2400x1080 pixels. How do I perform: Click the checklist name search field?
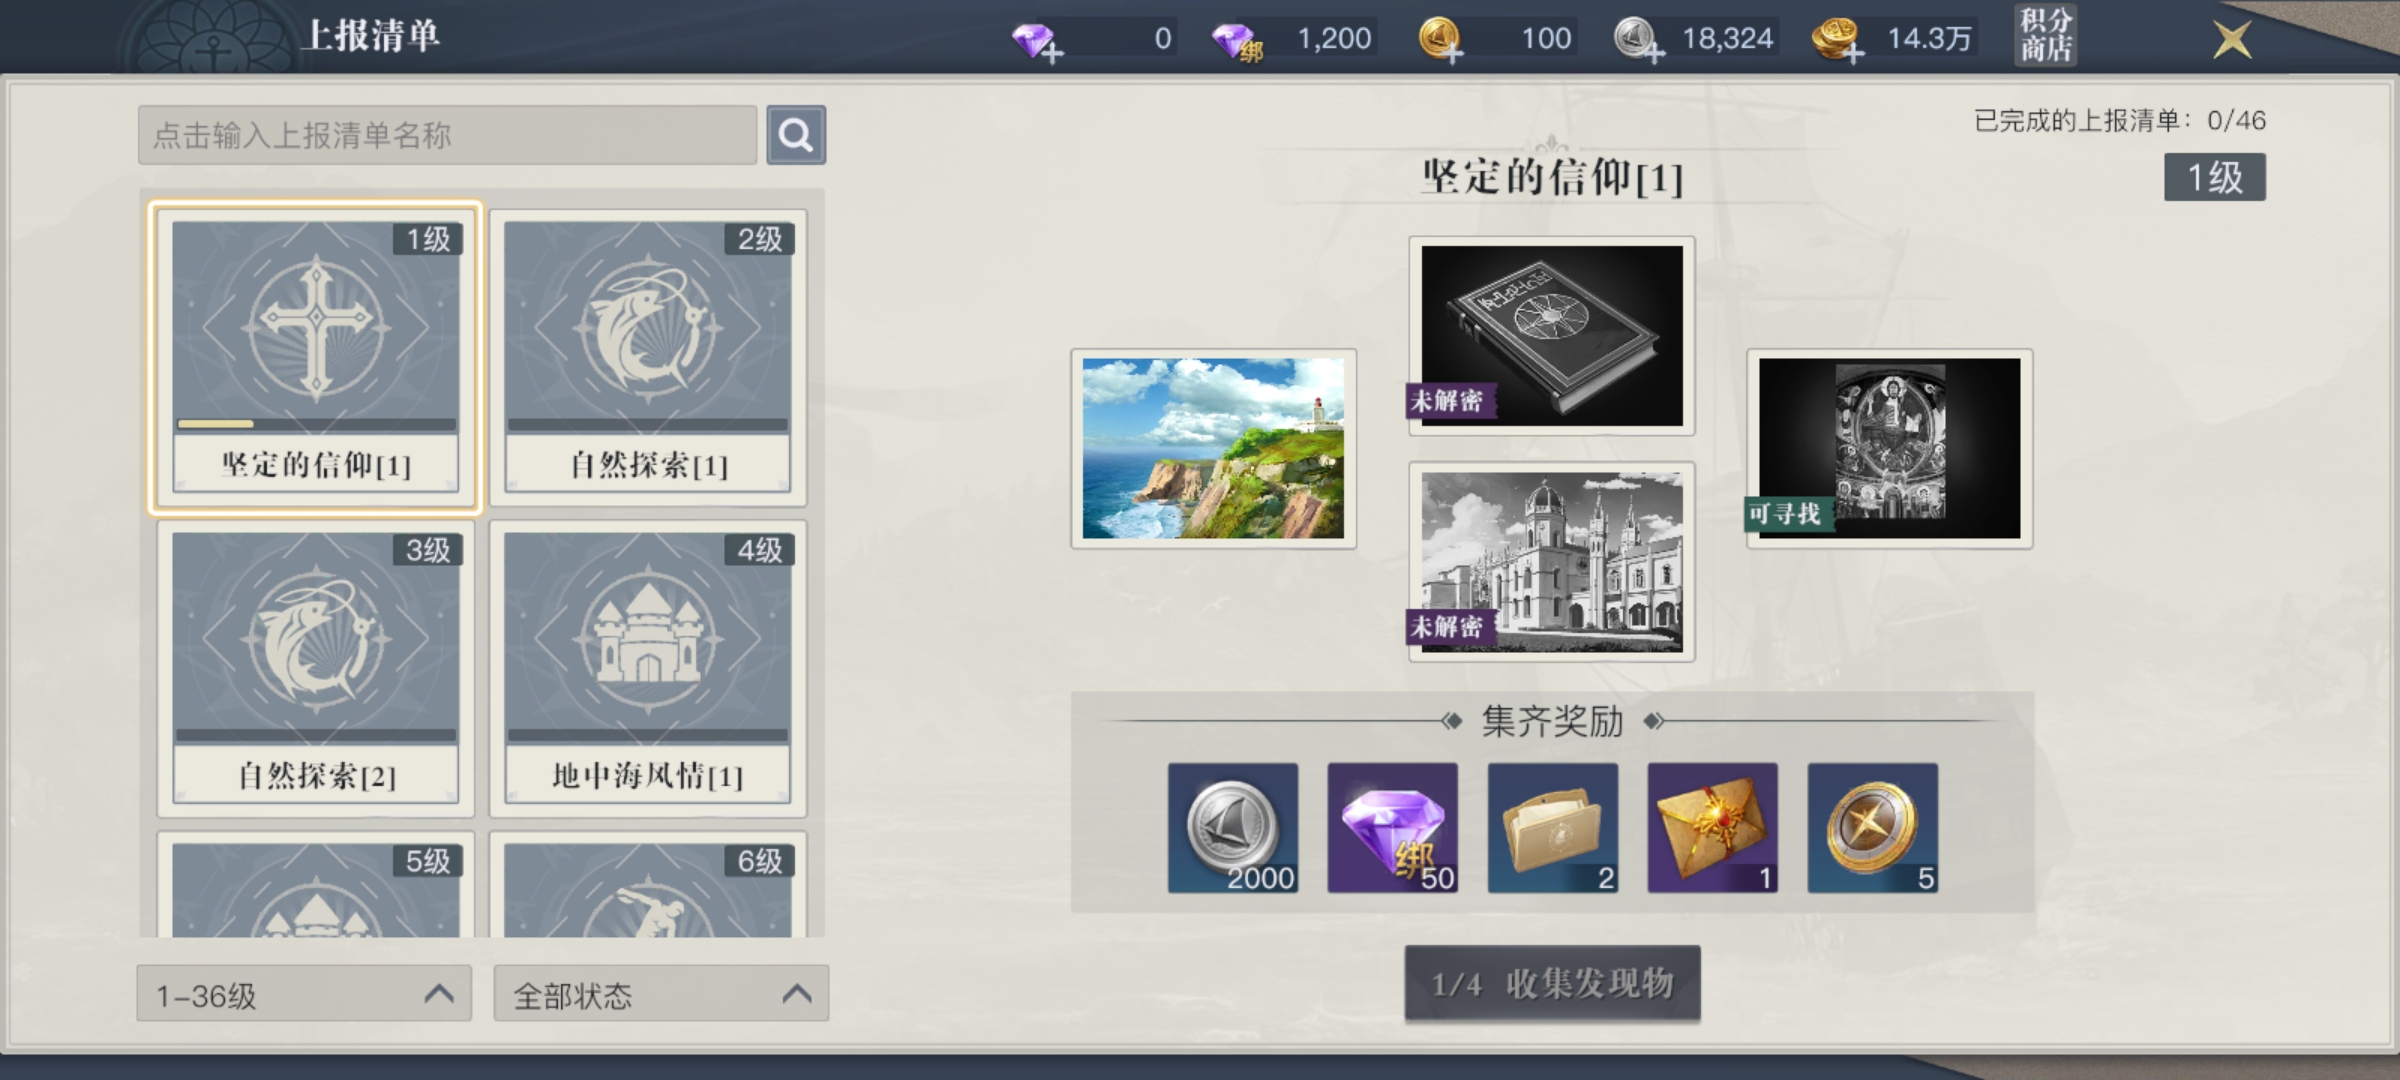447,135
